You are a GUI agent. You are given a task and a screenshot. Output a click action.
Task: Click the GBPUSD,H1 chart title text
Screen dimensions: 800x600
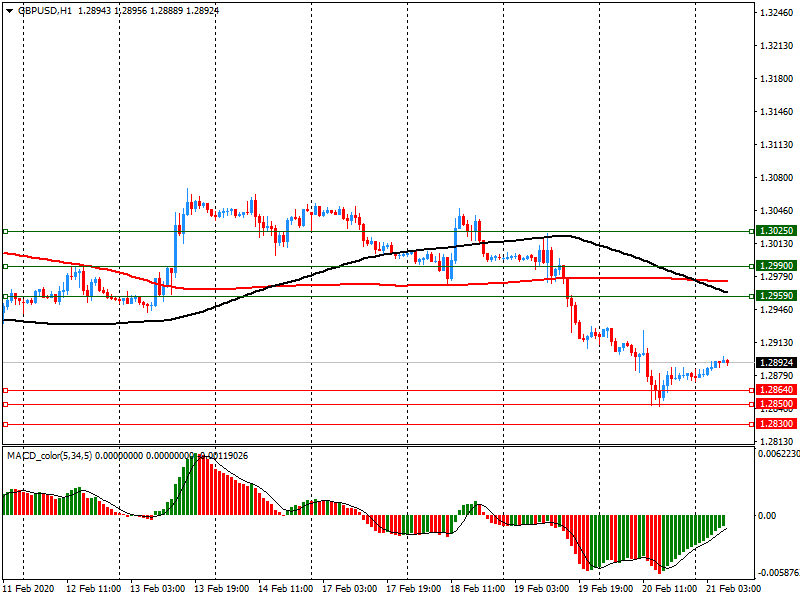tap(44, 10)
